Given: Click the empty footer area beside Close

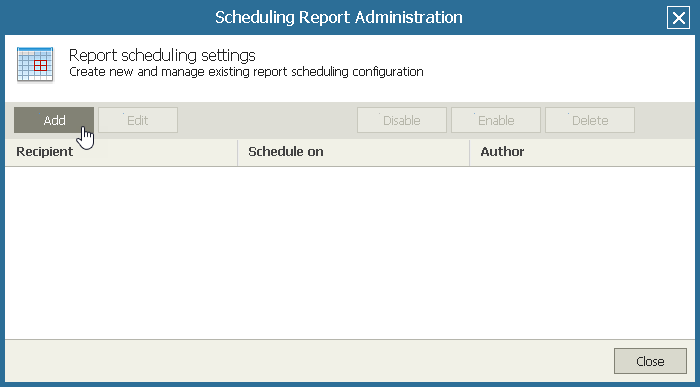Looking at the screenshot, I should 309,361.
